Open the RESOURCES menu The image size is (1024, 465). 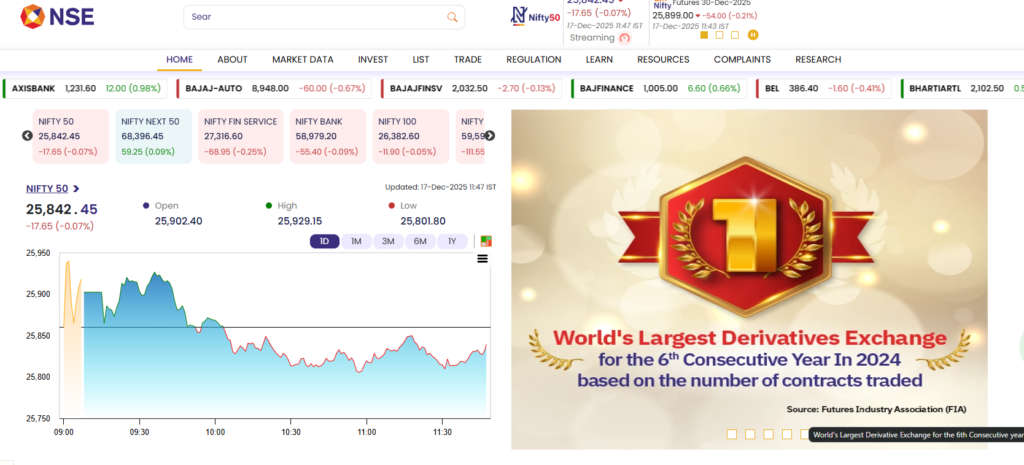tap(664, 59)
